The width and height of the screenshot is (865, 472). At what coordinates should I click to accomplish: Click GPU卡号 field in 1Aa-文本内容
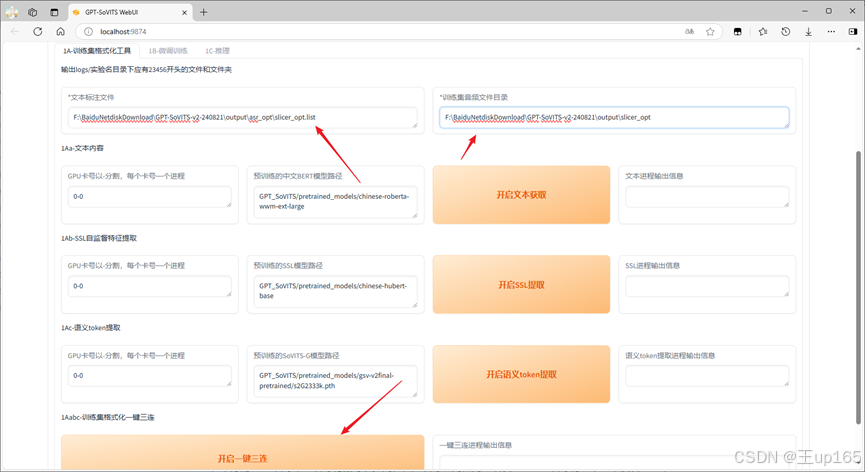click(x=149, y=197)
